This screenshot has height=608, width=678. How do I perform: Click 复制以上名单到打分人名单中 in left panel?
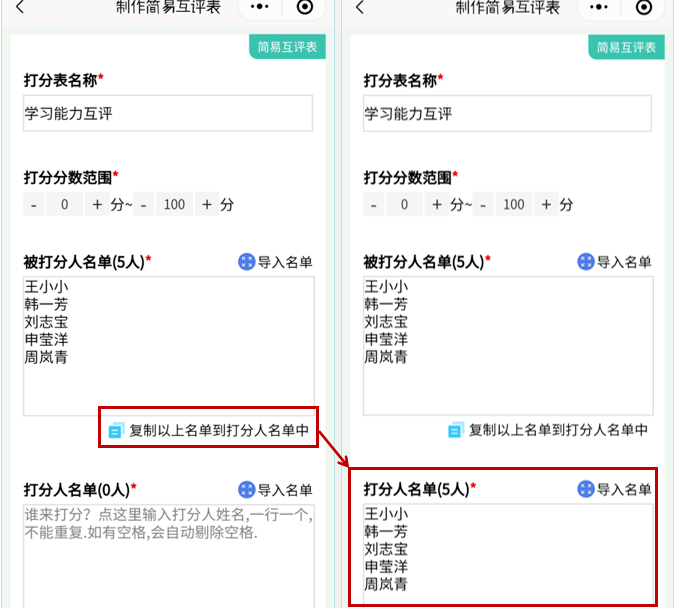click(x=219, y=430)
